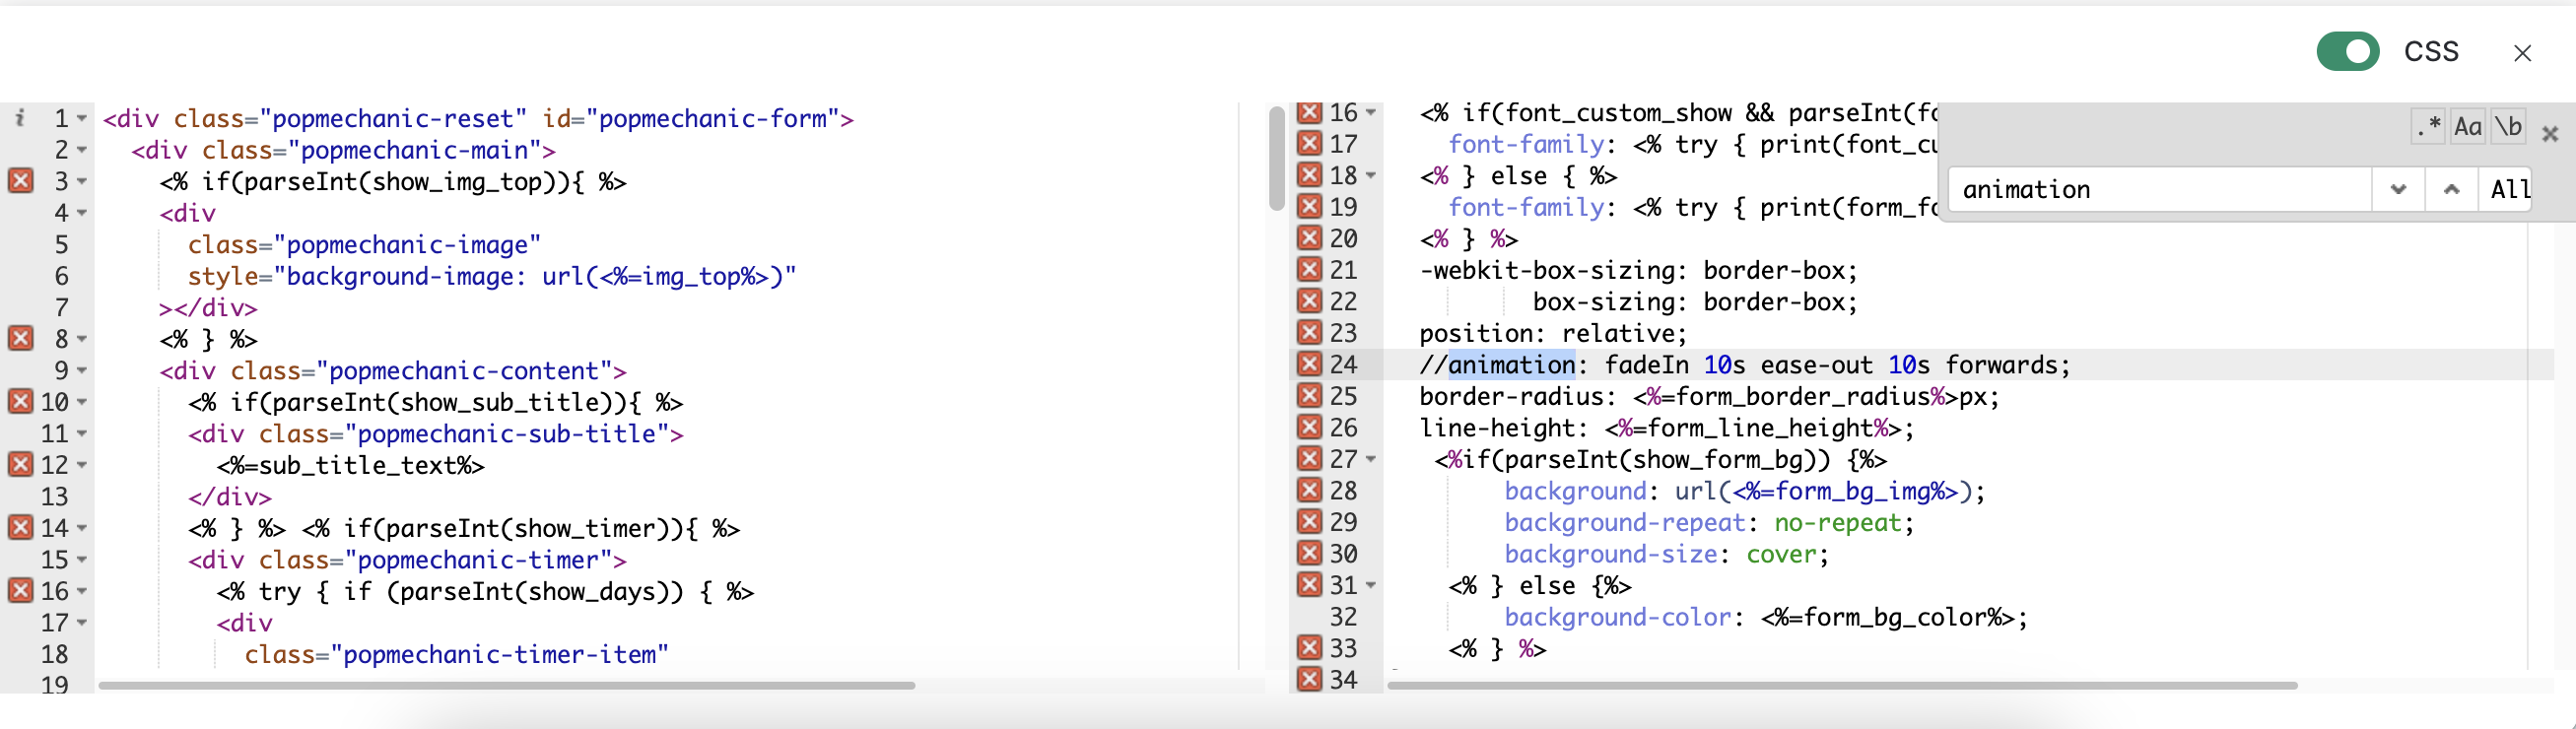The image size is (2576, 729).
Task: Click the animation search input field
Action: pos(2160,189)
